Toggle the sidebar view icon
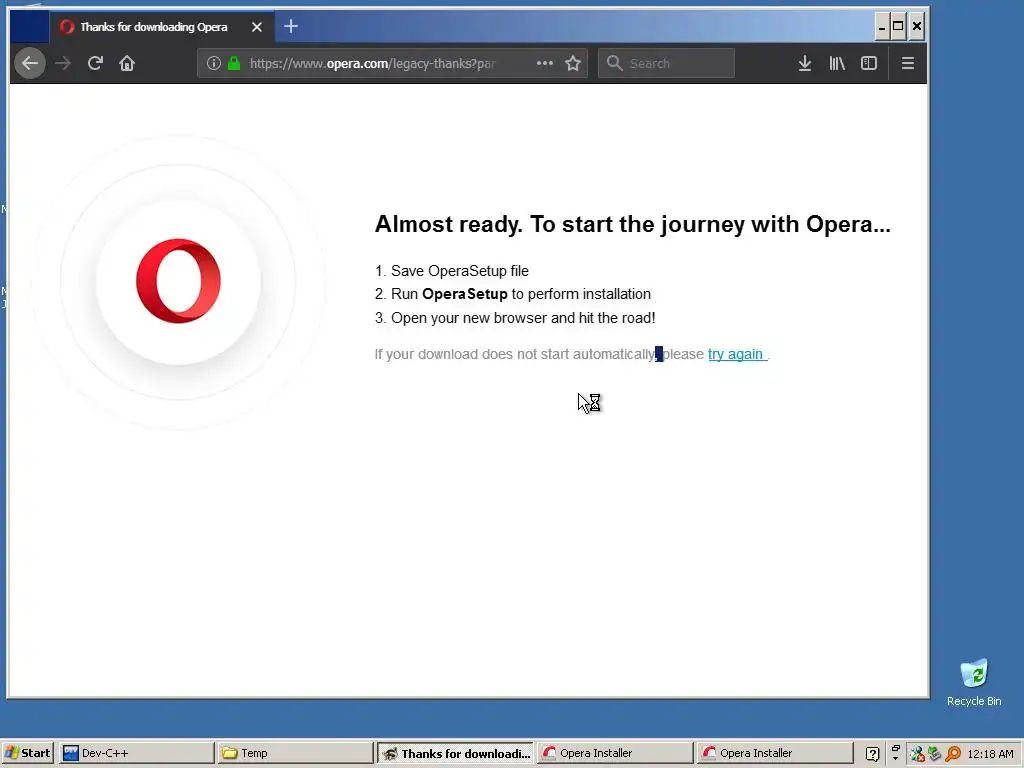This screenshot has width=1024, height=768. click(x=869, y=63)
